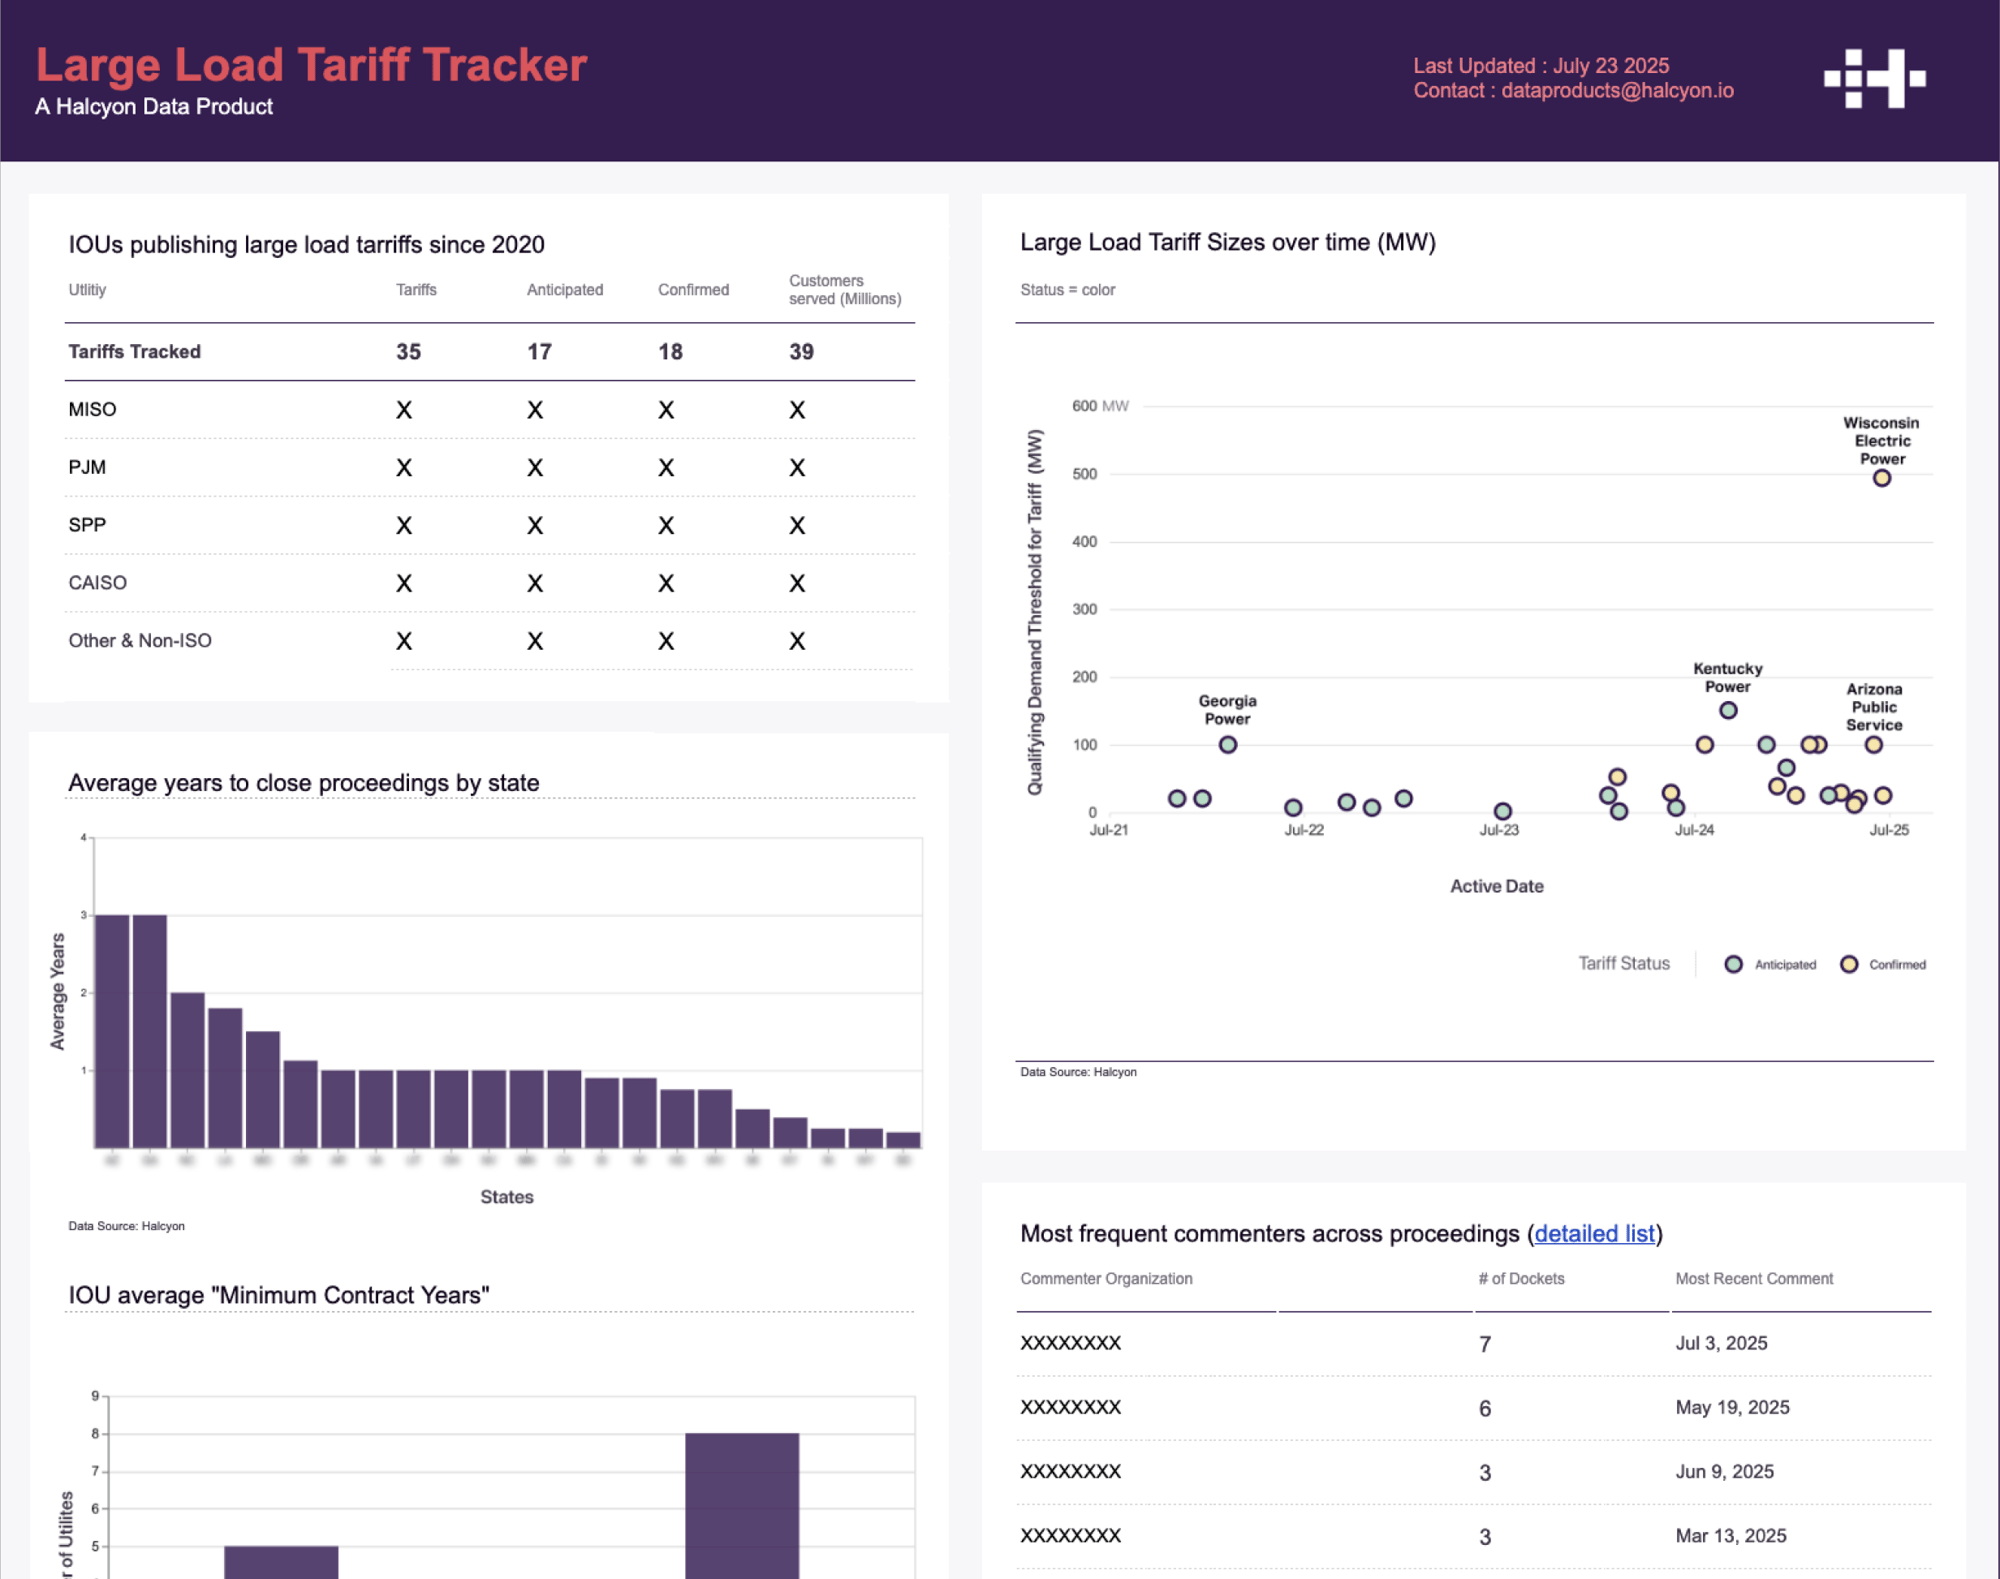Click the 8-utilities bar in contract years chart

click(x=742, y=1506)
